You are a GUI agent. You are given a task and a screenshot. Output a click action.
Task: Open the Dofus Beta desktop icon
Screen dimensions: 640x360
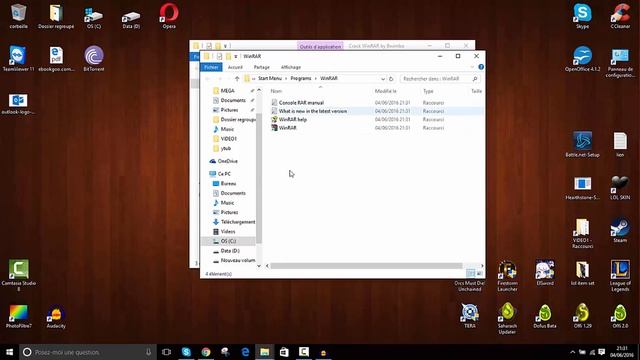tap(545, 316)
